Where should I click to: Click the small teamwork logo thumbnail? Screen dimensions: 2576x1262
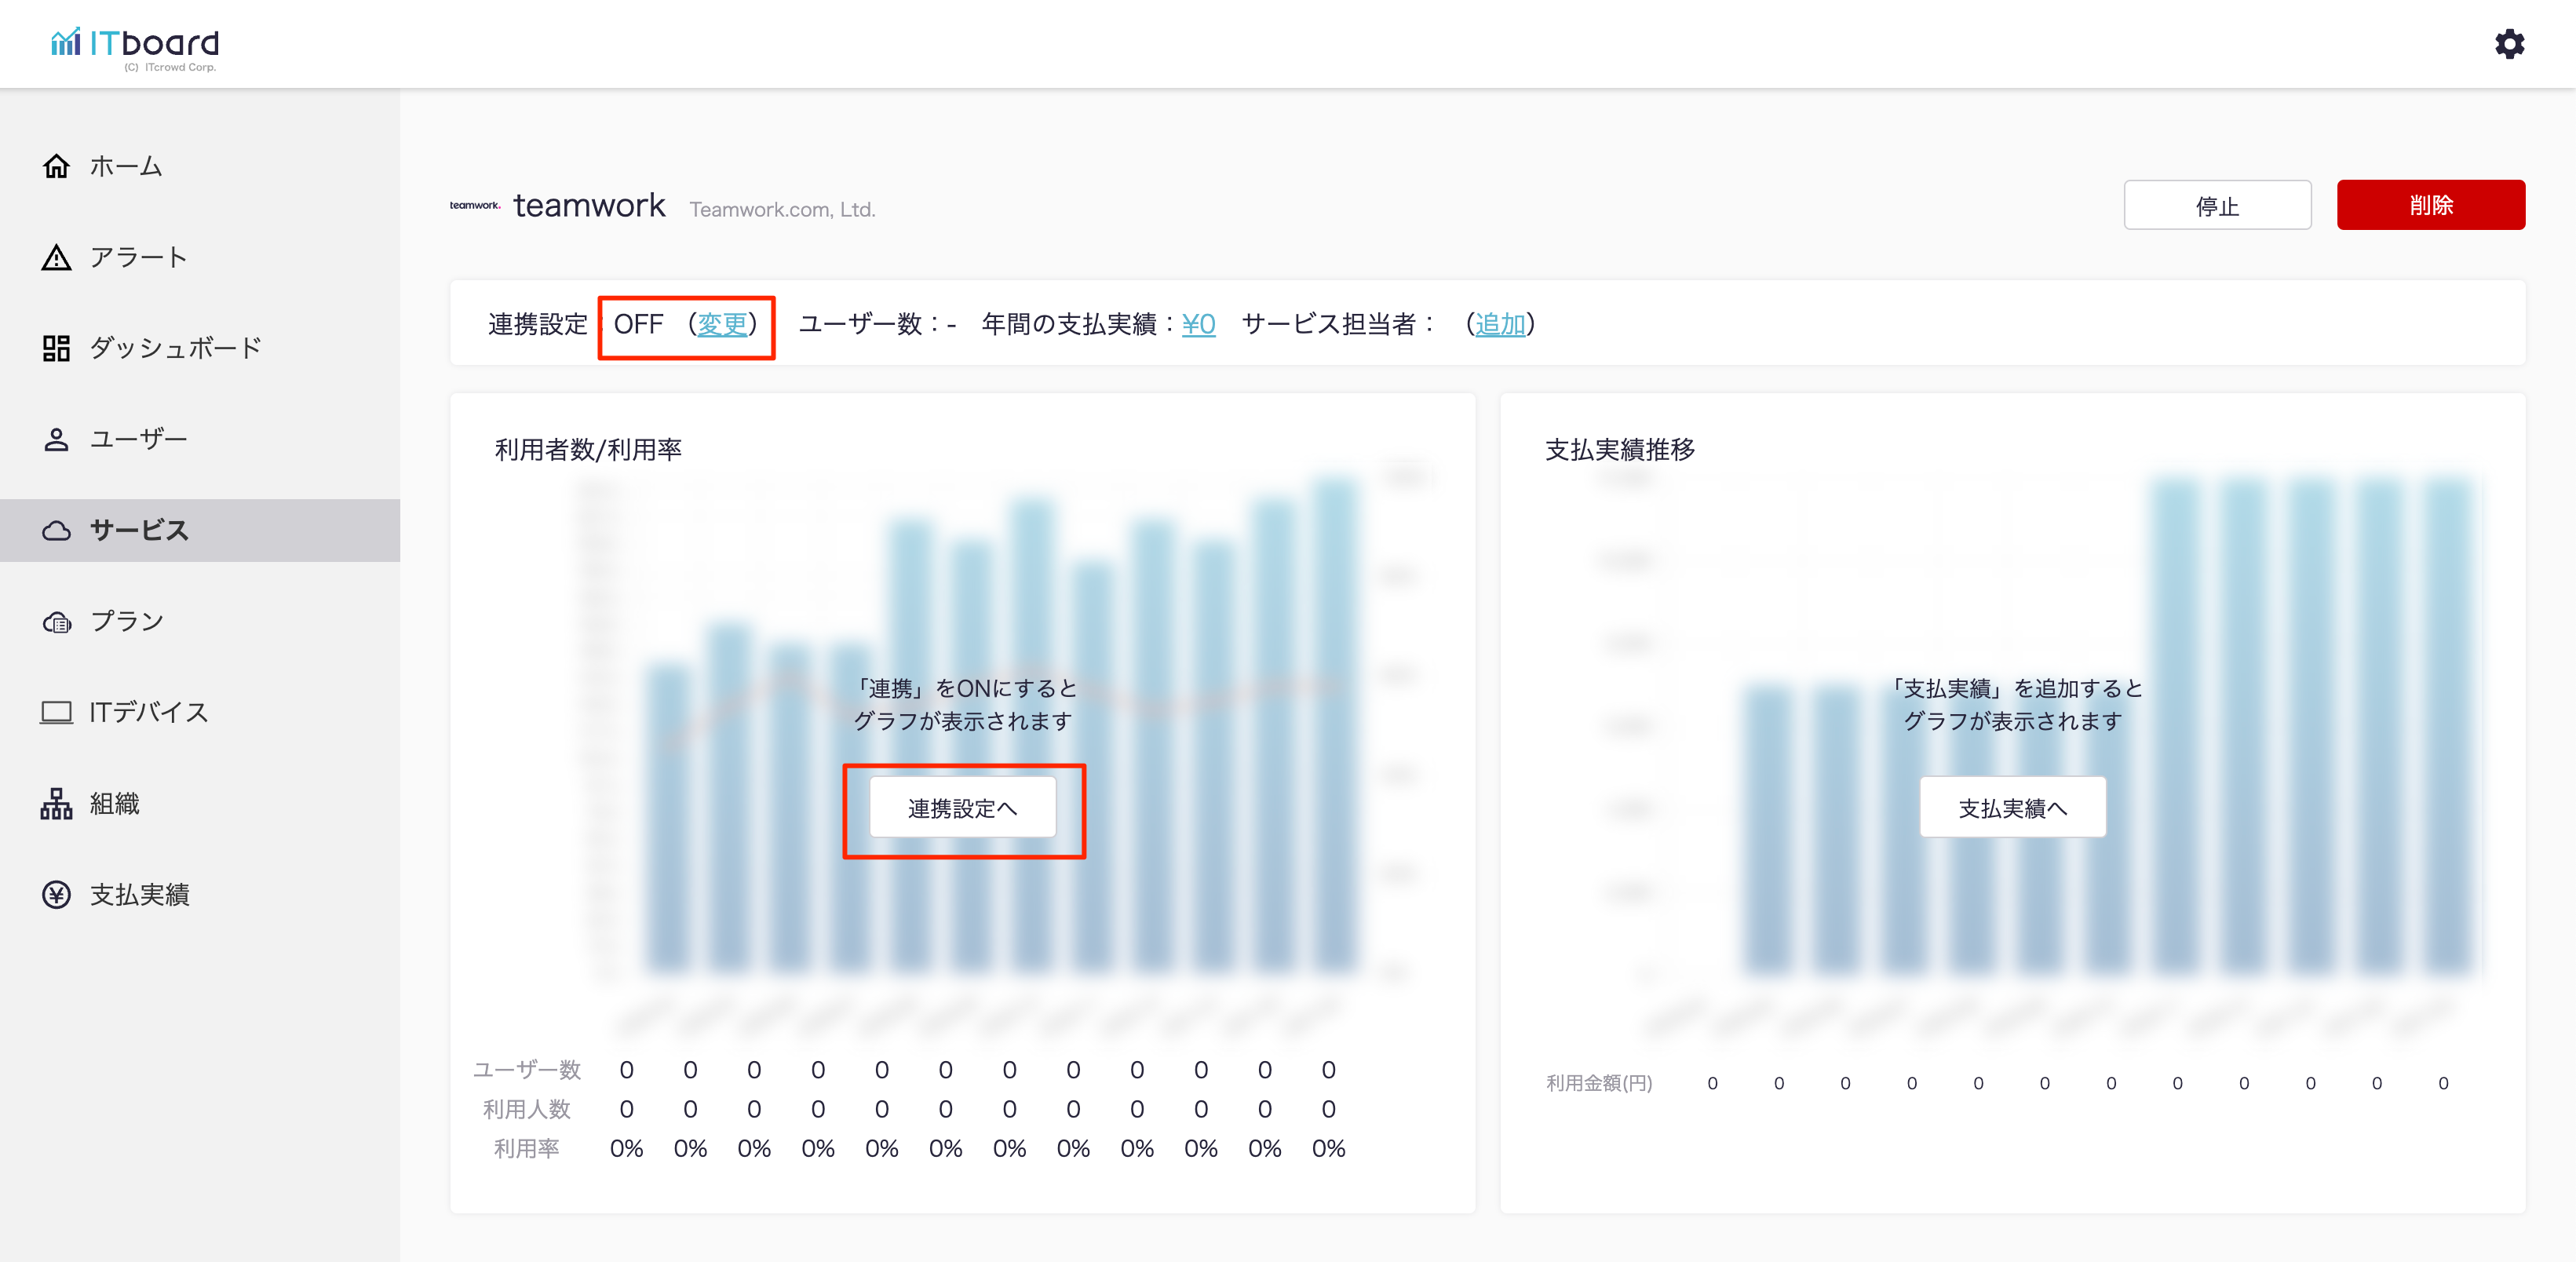pos(474,206)
